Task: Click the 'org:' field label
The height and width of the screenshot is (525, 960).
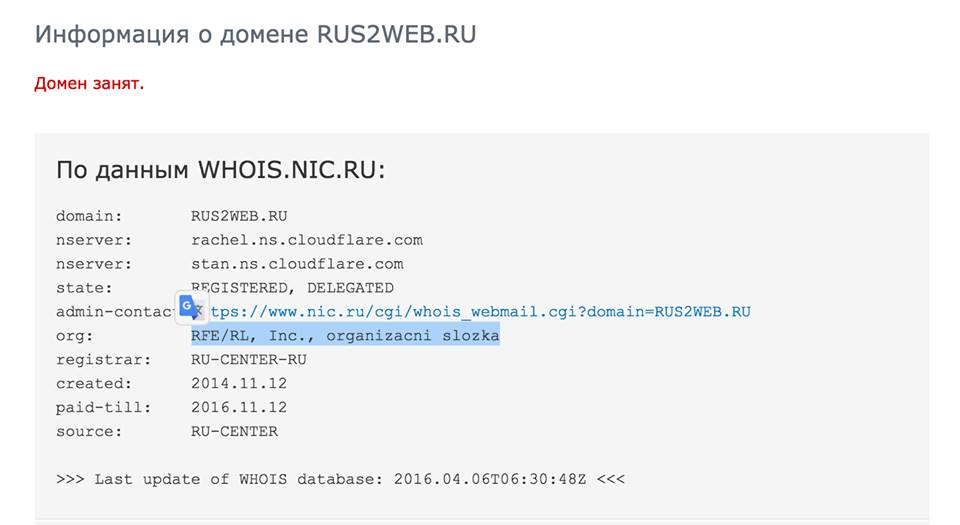Action: 75,336
